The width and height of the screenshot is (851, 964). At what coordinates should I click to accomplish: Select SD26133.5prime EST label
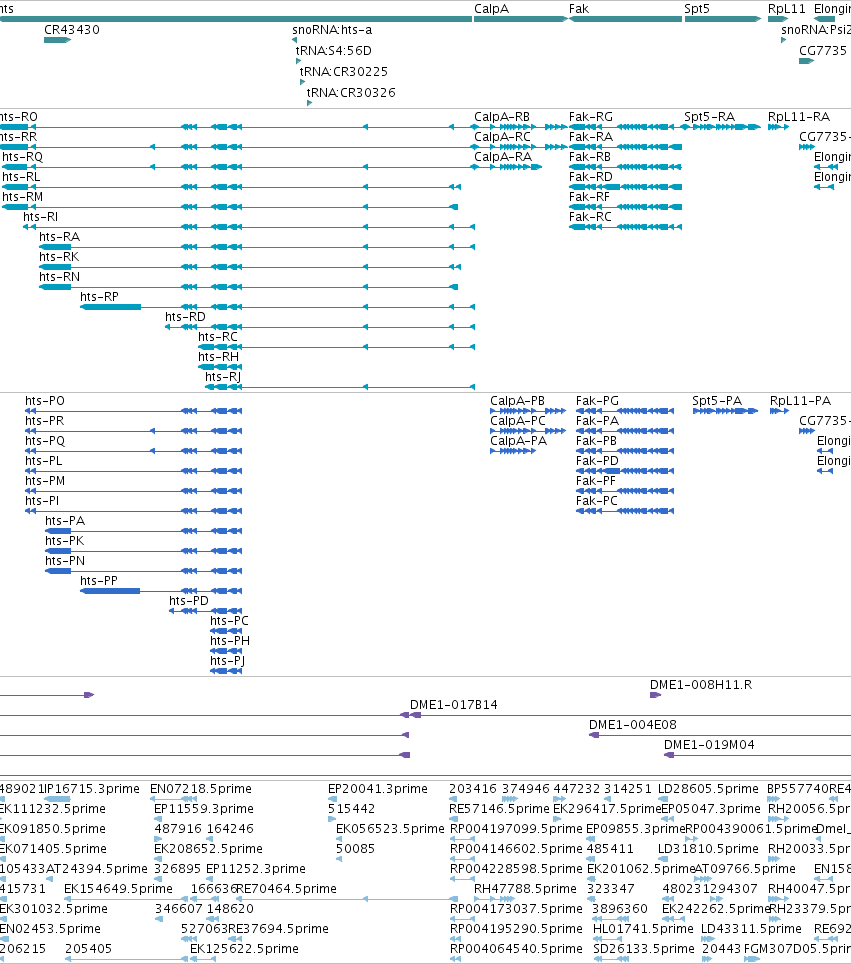(643, 949)
